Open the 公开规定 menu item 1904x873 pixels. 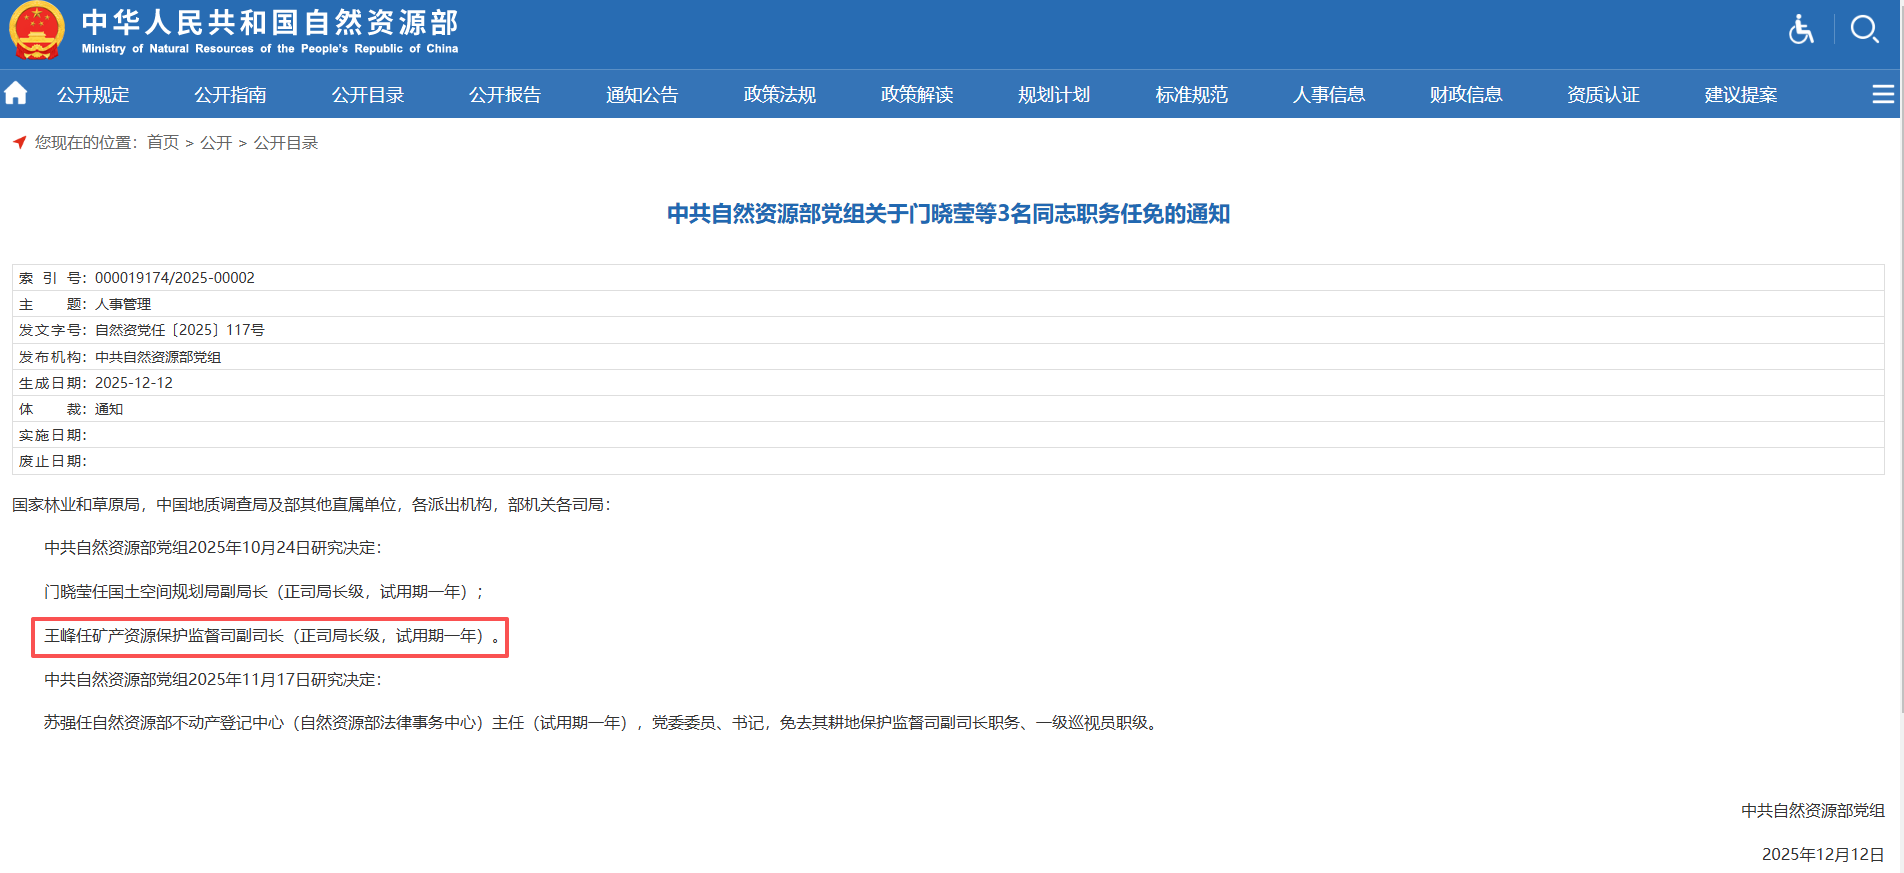[x=93, y=95]
